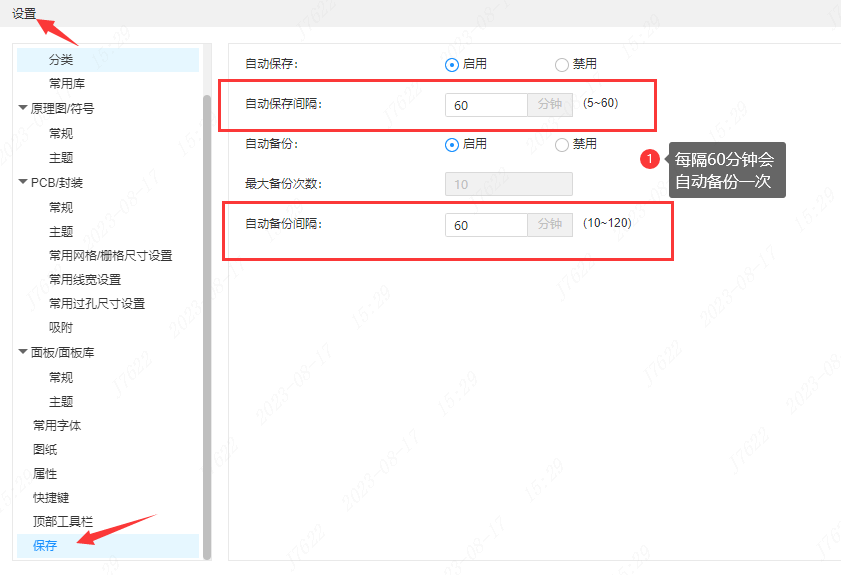Open 属性 settings
841x575 pixels.
click(x=45, y=474)
